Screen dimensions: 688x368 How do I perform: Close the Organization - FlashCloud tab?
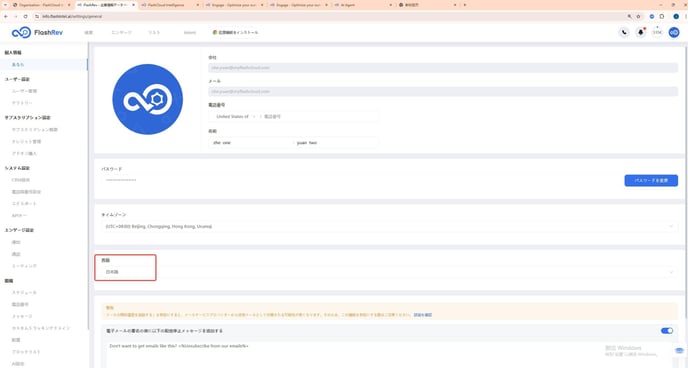pyautogui.click(x=69, y=5)
